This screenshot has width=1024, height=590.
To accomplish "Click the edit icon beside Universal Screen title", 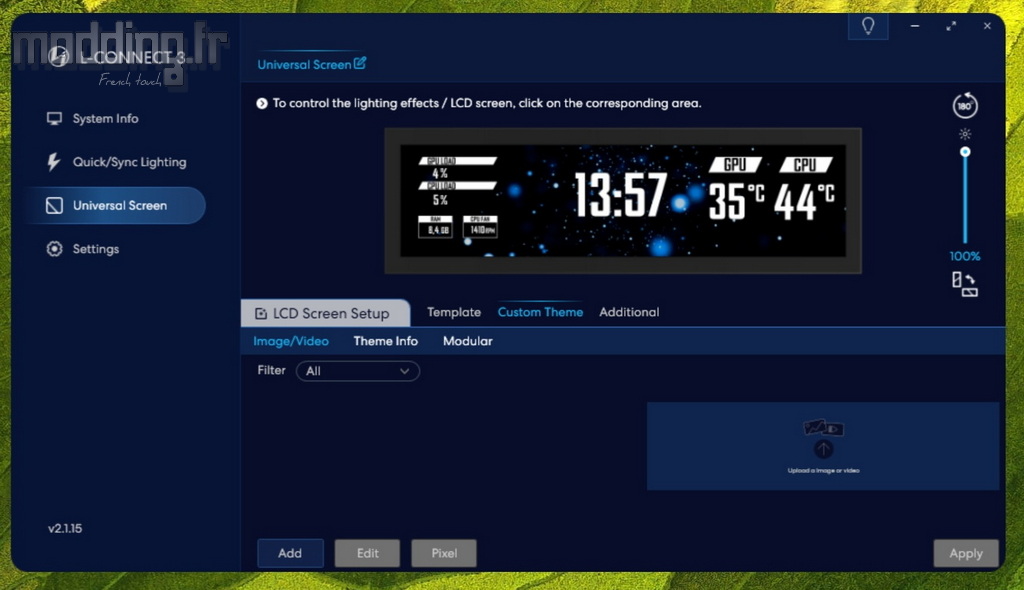I will (x=360, y=63).
